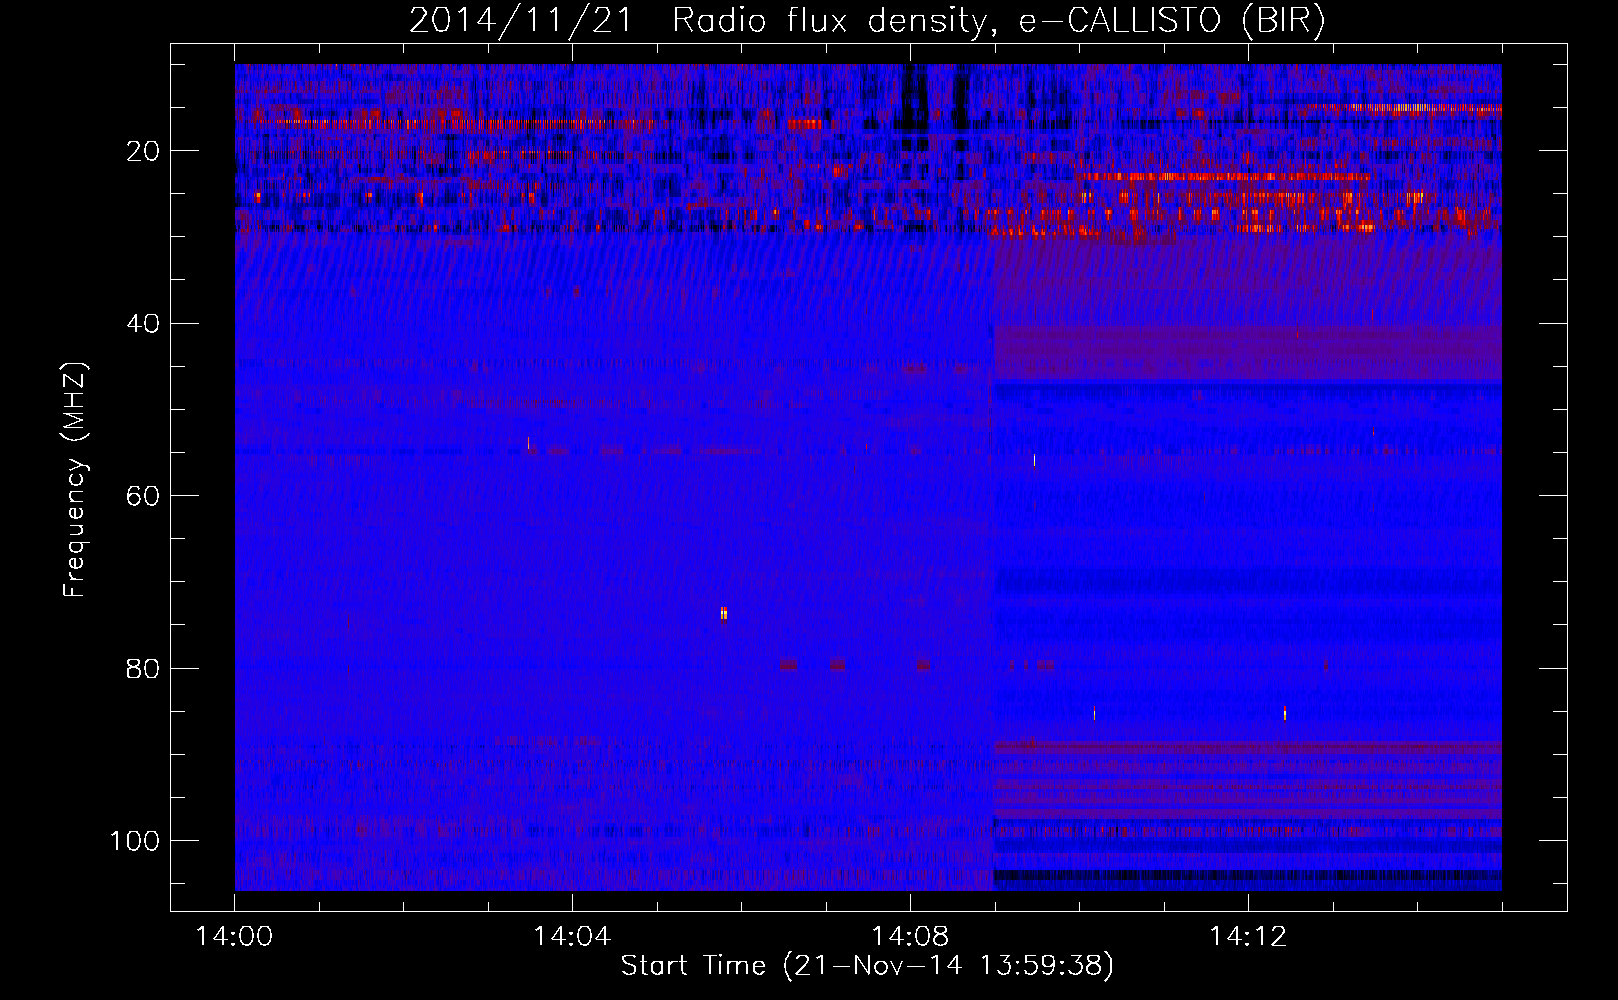Click the plot title '2014/11/21 Radio flux density'

click(x=866, y=21)
